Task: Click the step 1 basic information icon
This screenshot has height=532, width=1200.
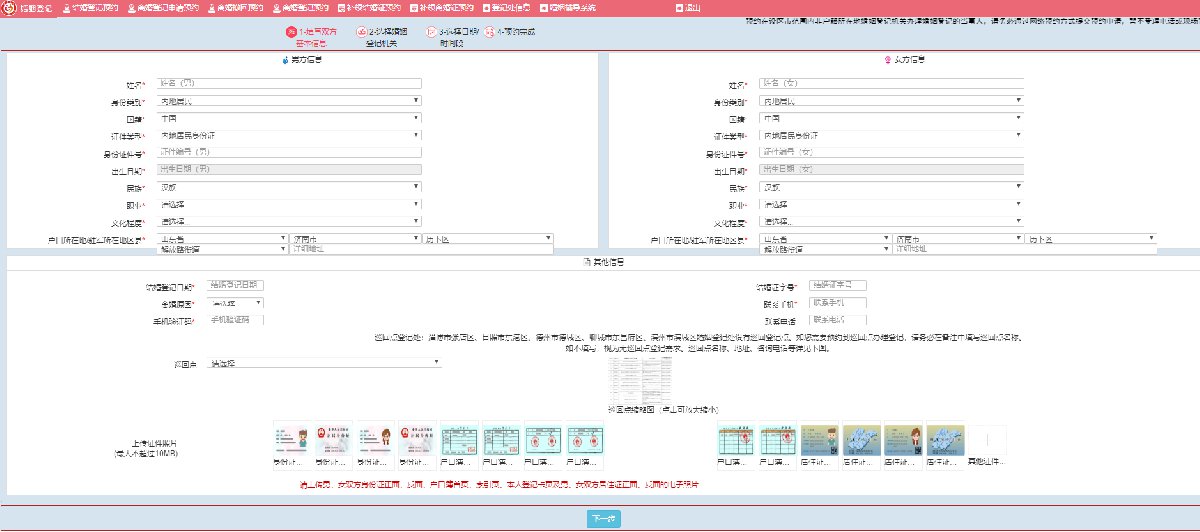Action: [291, 32]
